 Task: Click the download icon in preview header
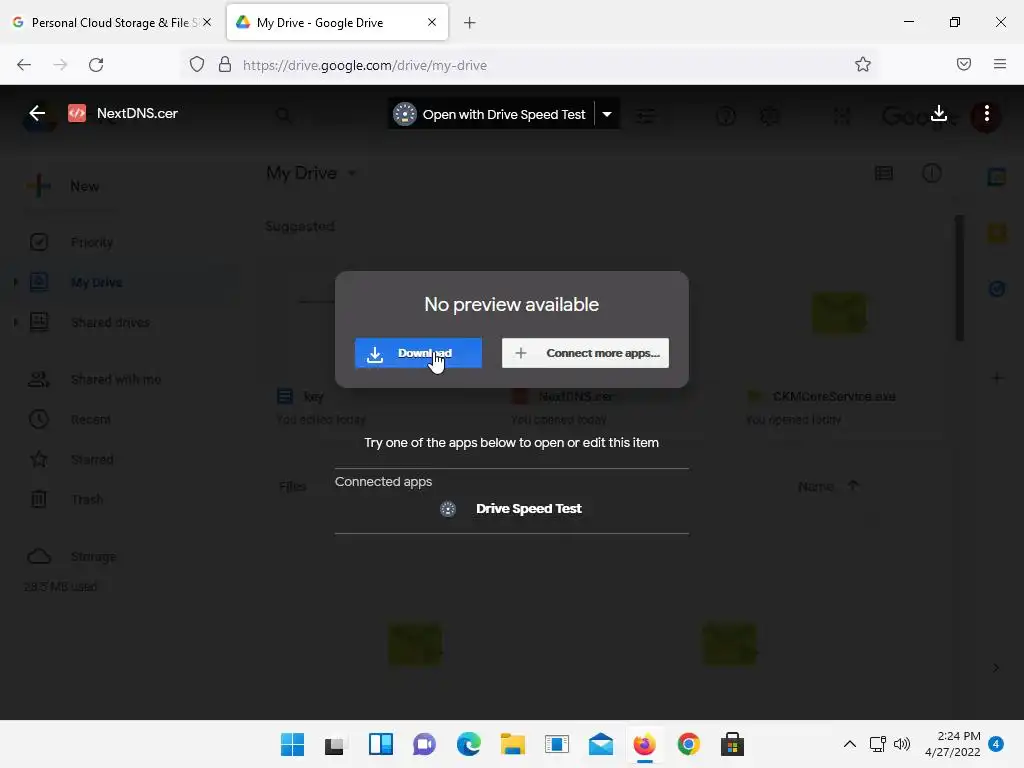pyautogui.click(x=938, y=113)
